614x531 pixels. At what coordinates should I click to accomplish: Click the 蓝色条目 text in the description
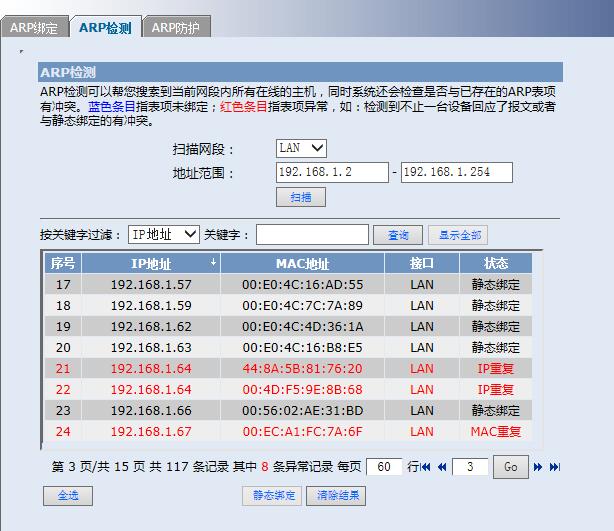click(x=112, y=106)
